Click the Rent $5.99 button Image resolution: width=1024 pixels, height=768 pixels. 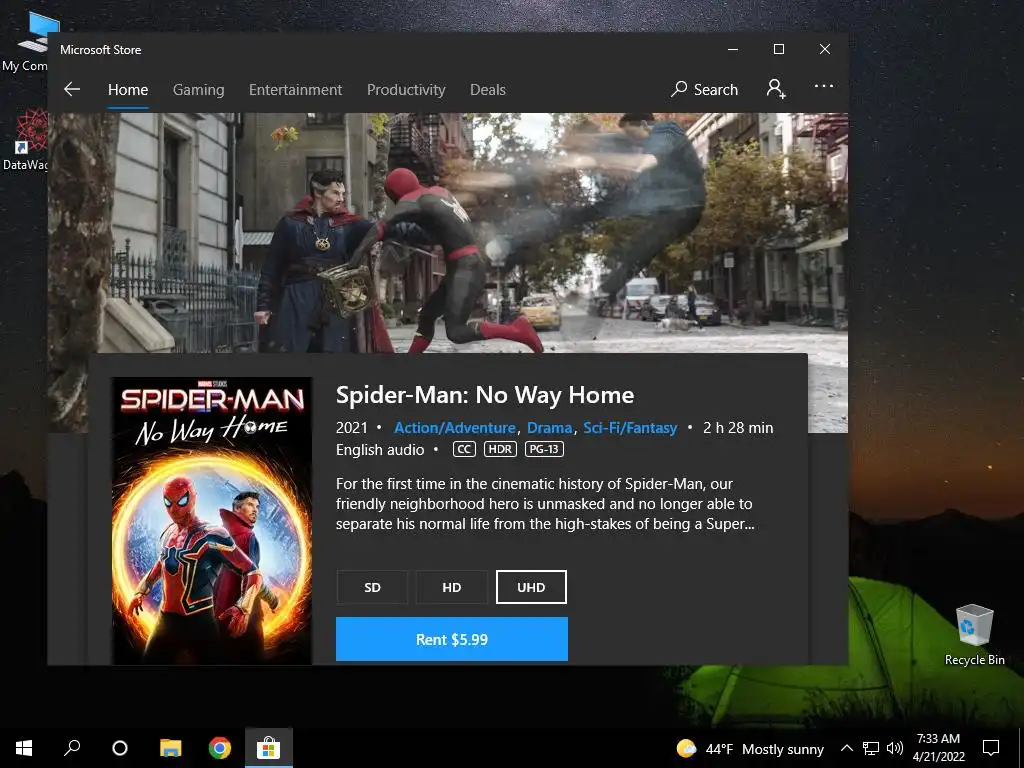click(452, 639)
